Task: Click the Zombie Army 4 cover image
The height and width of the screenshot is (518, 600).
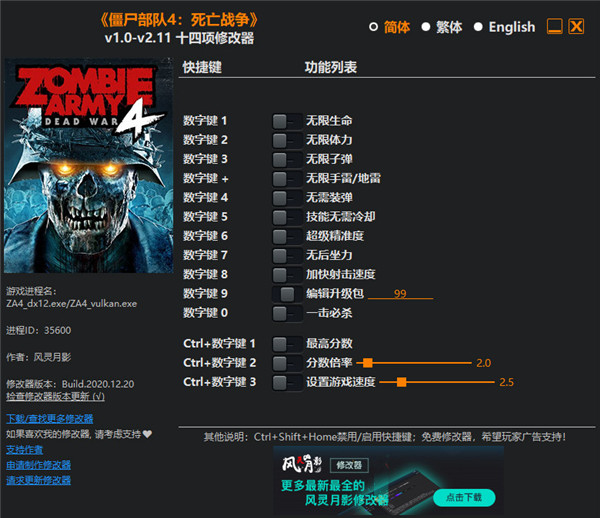Action: pyautogui.click(x=88, y=165)
